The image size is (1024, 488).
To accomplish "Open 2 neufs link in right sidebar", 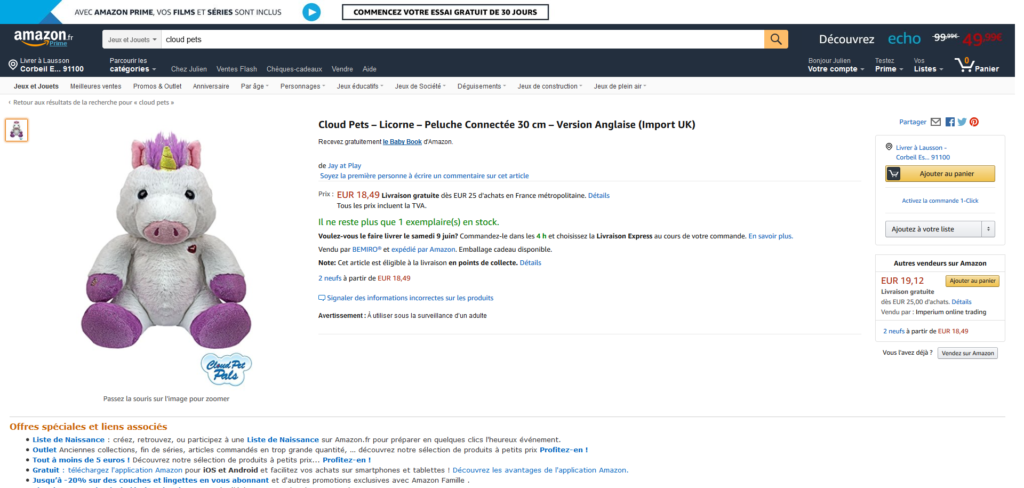I will point(893,331).
